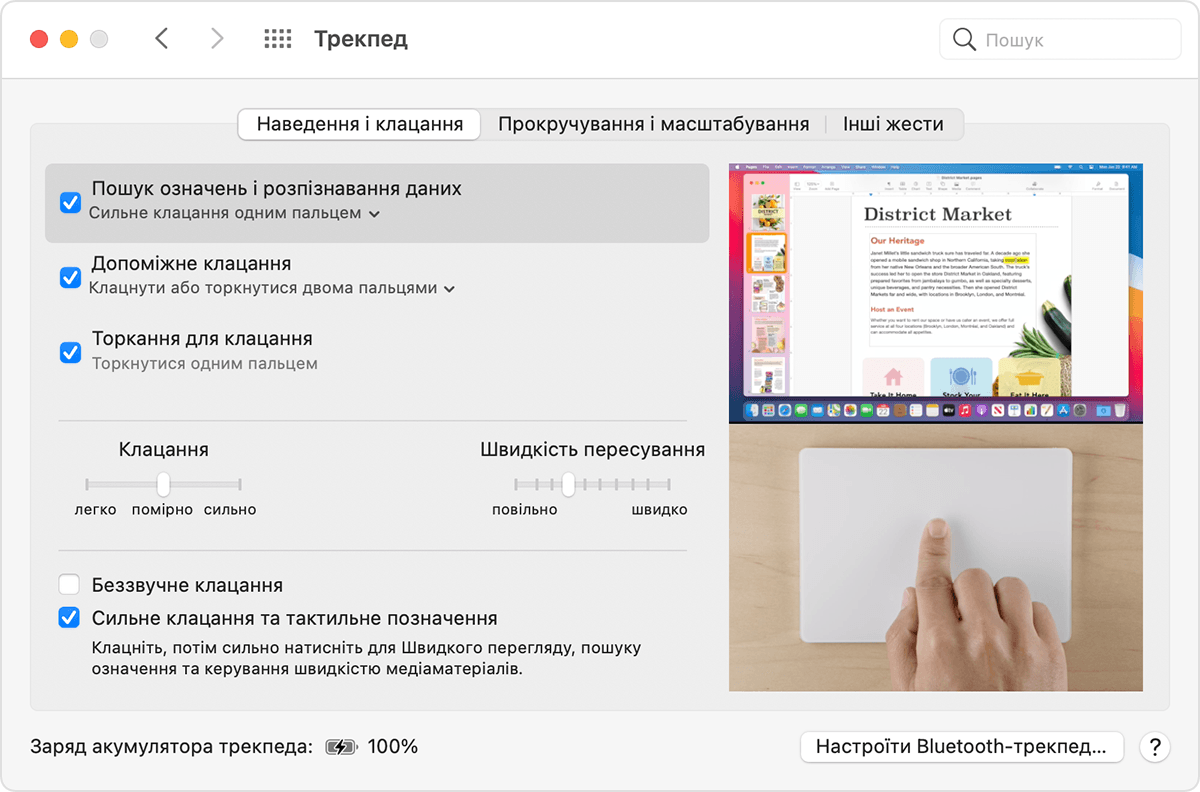Open help via the question mark button
1200x792 pixels.
pos(1156,746)
